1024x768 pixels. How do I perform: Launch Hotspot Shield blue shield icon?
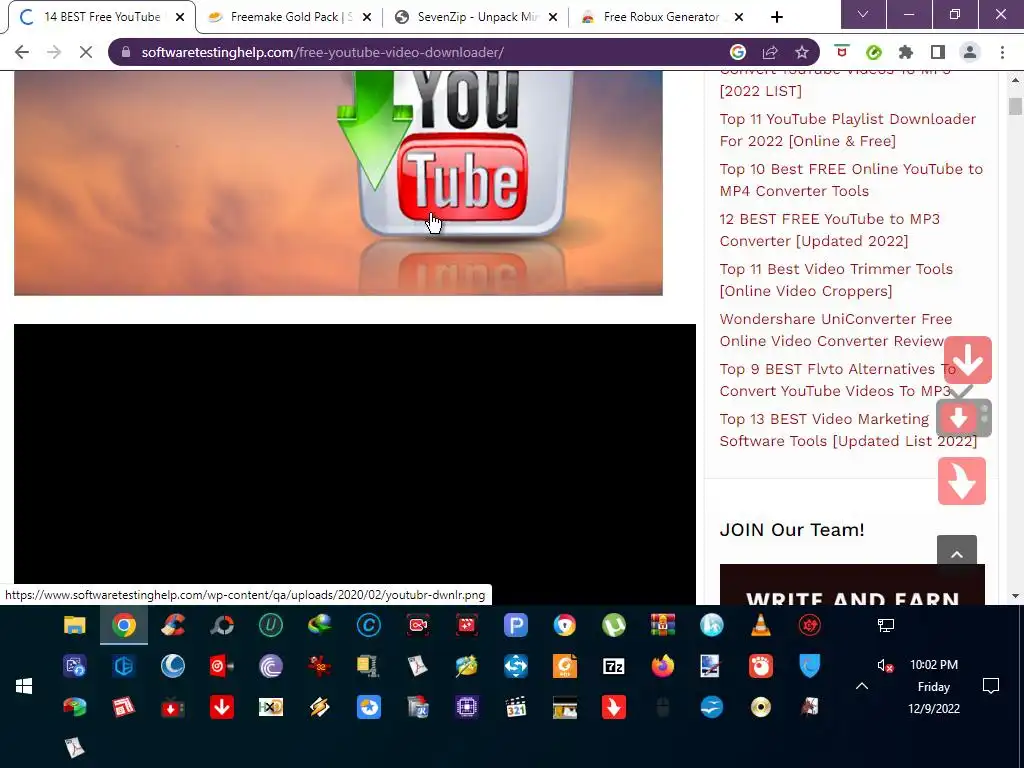(x=809, y=666)
